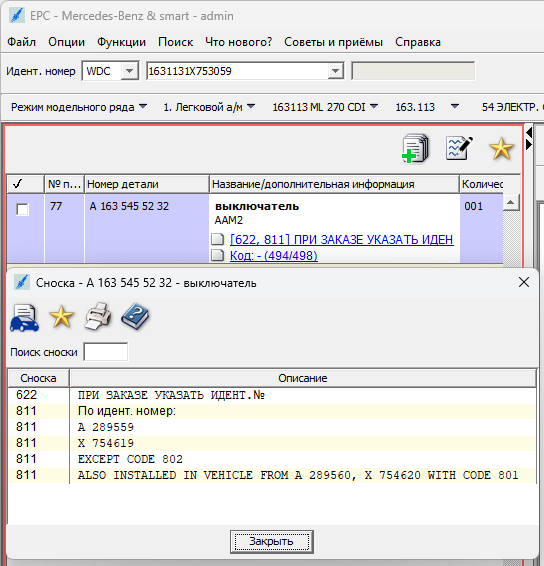544x566 pixels.
Task: Click the add to shopping list documents icon
Action: [415, 148]
